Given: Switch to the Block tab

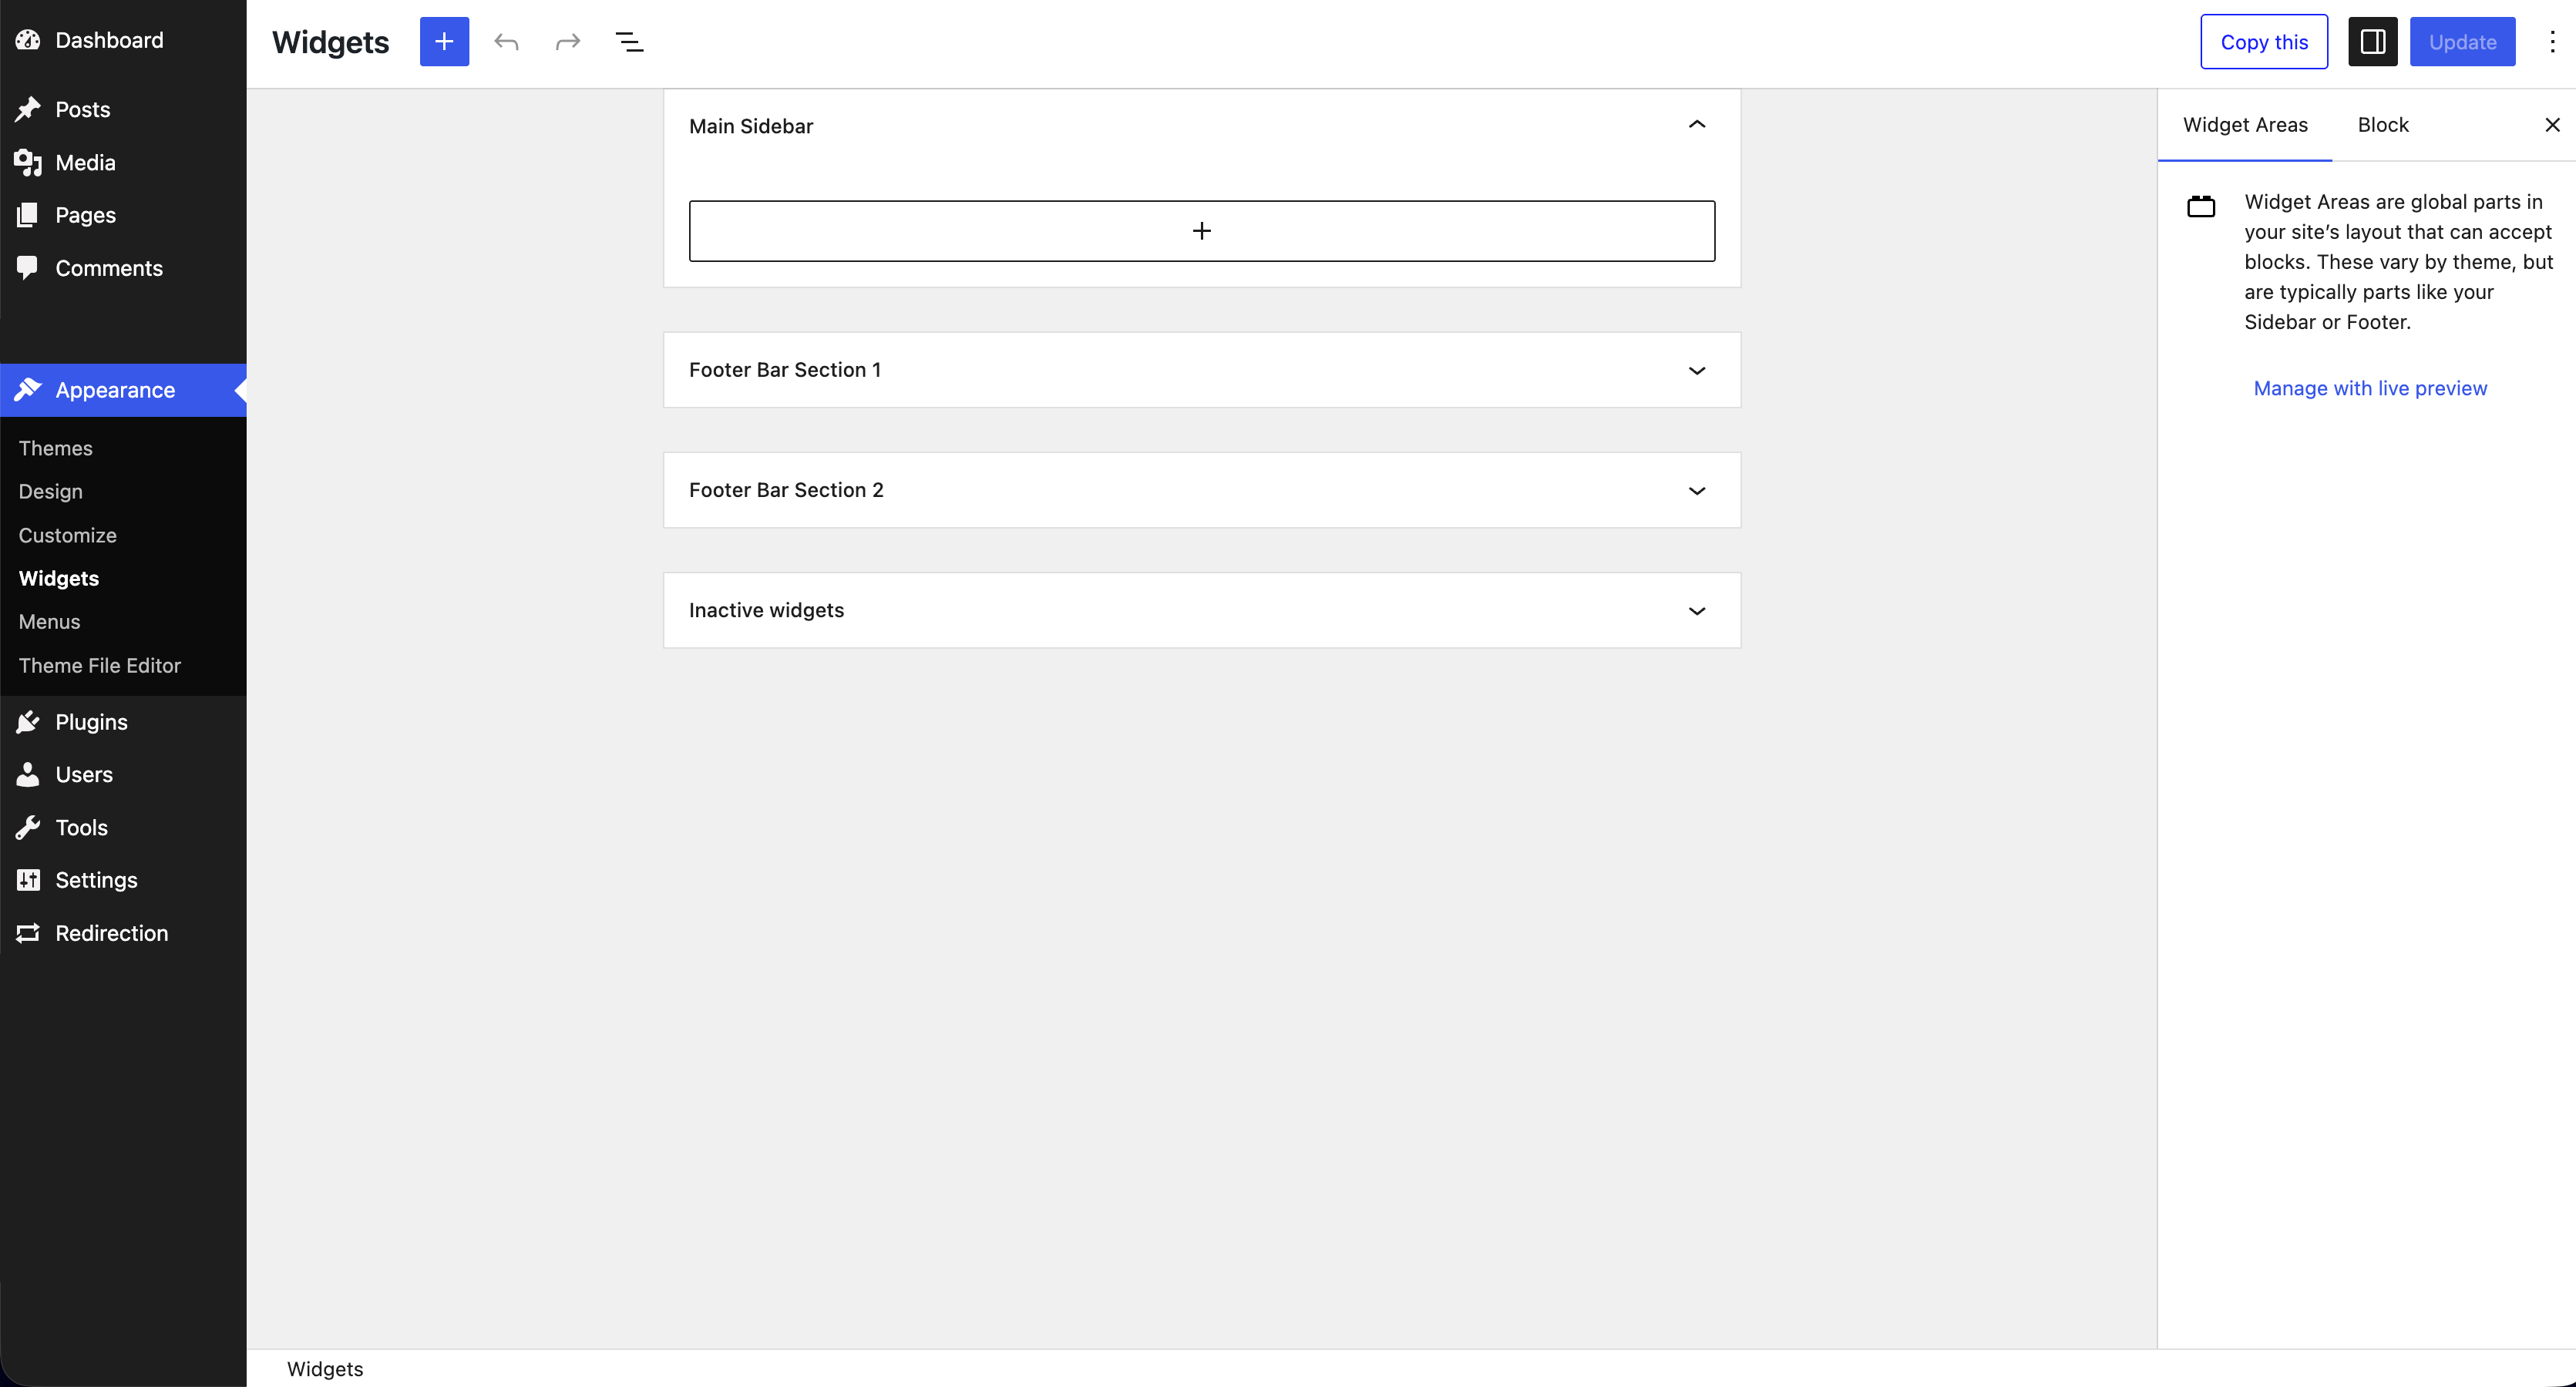Looking at the screenshot, I should [x=2383, y=125].
